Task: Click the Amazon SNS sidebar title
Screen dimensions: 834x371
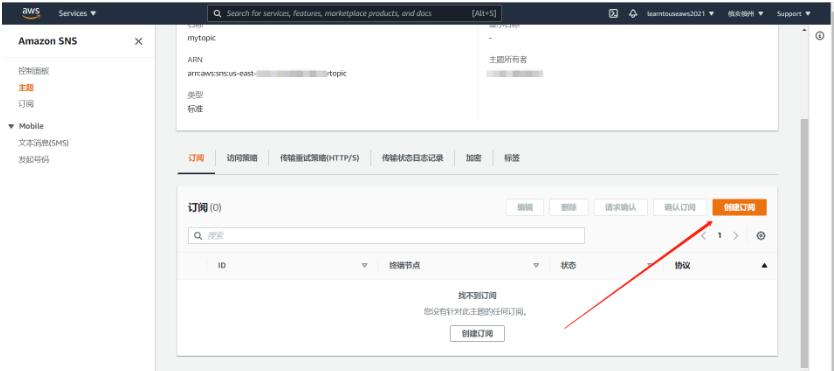Action: point(47,41)
